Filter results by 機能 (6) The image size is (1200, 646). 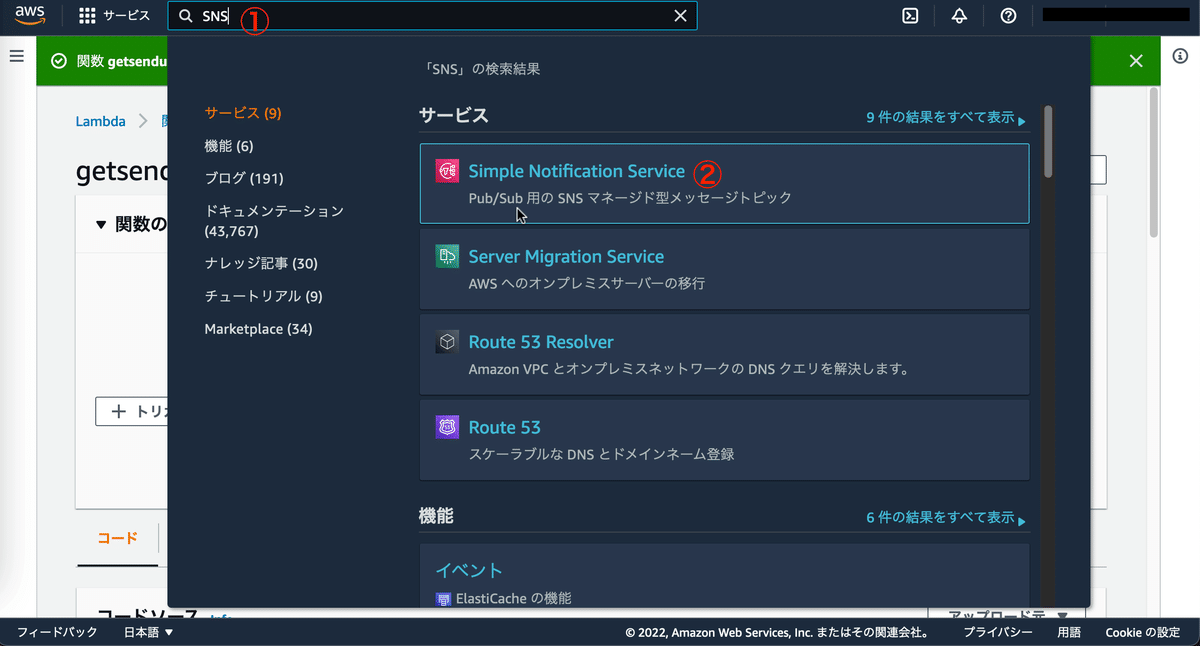(229, 146)
